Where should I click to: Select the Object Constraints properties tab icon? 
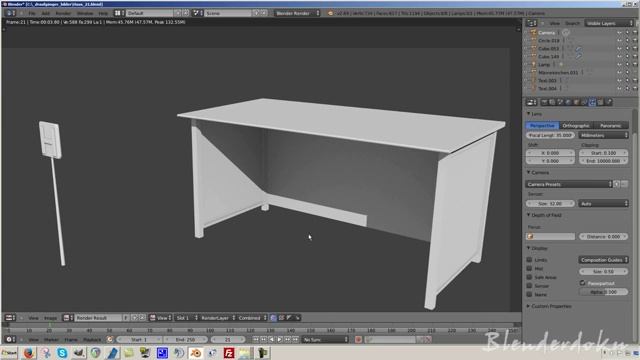coord(584,102)
